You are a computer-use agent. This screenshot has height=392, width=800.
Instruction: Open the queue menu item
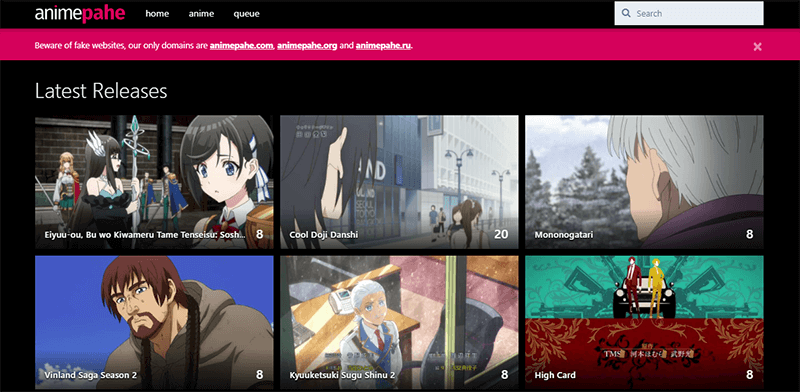pyautogui.click(x=246, y=14)
